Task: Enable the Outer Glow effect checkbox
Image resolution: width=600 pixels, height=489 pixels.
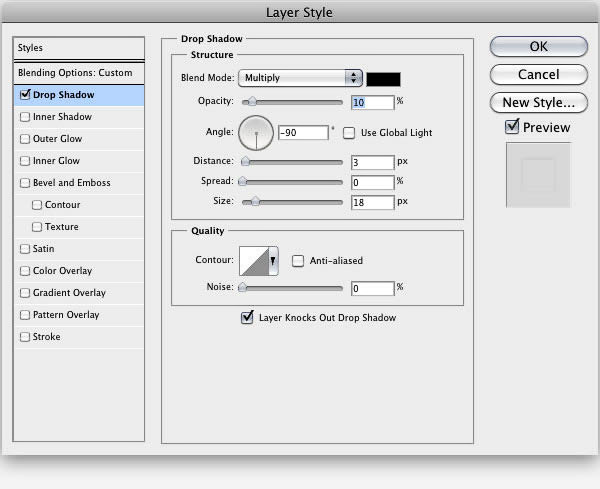Action: click(x=25, y=139)
